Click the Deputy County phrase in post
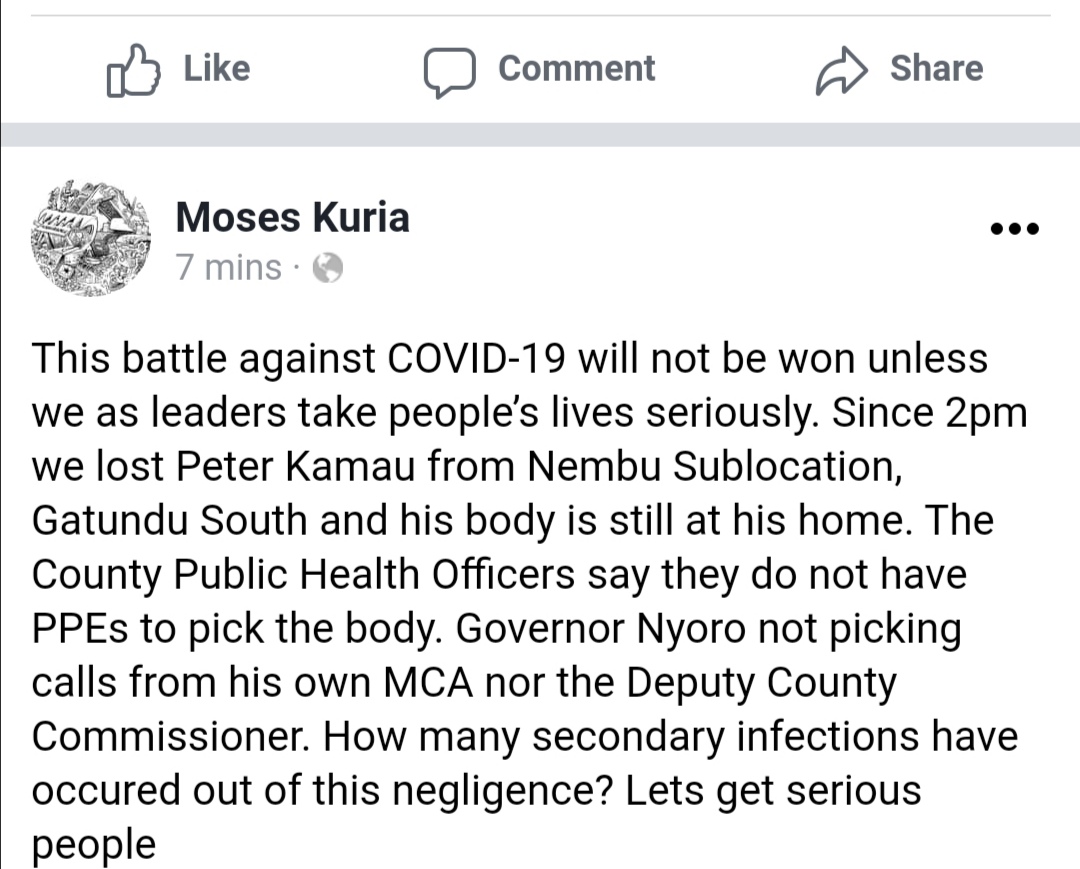This screenshot has height=869, width=1080. [x=761, y=682]
